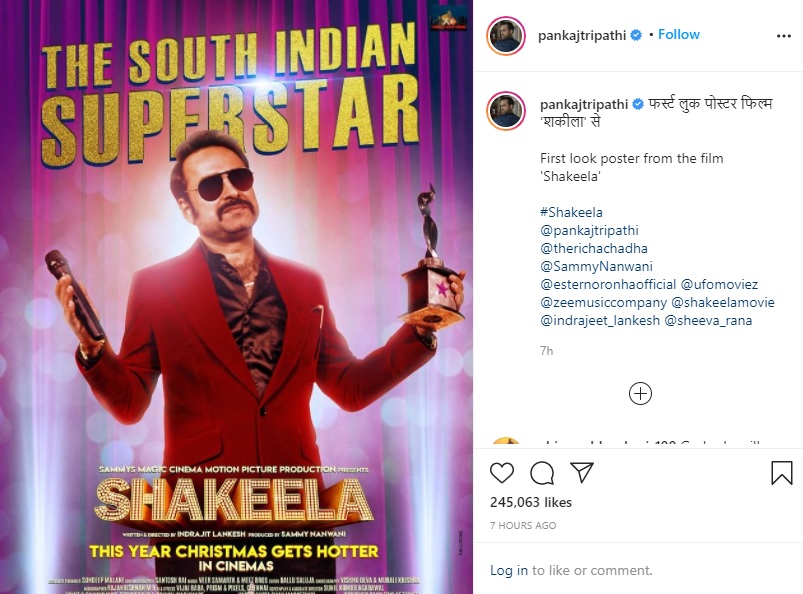803x594 pixels.
Task: Open the profile avatar beside the caption
Action: point(506,110)
